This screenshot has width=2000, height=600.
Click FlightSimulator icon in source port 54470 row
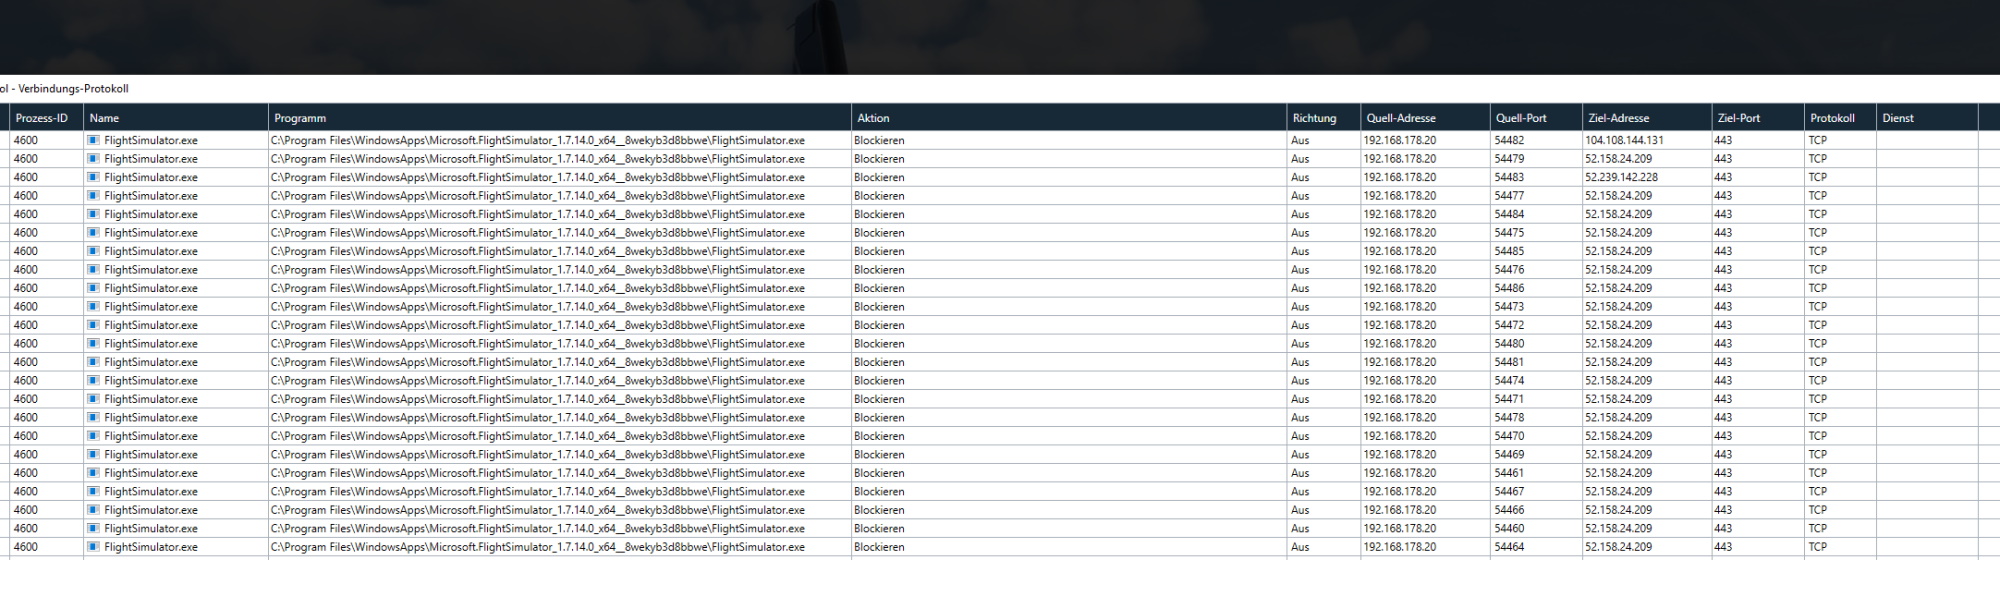93,436
